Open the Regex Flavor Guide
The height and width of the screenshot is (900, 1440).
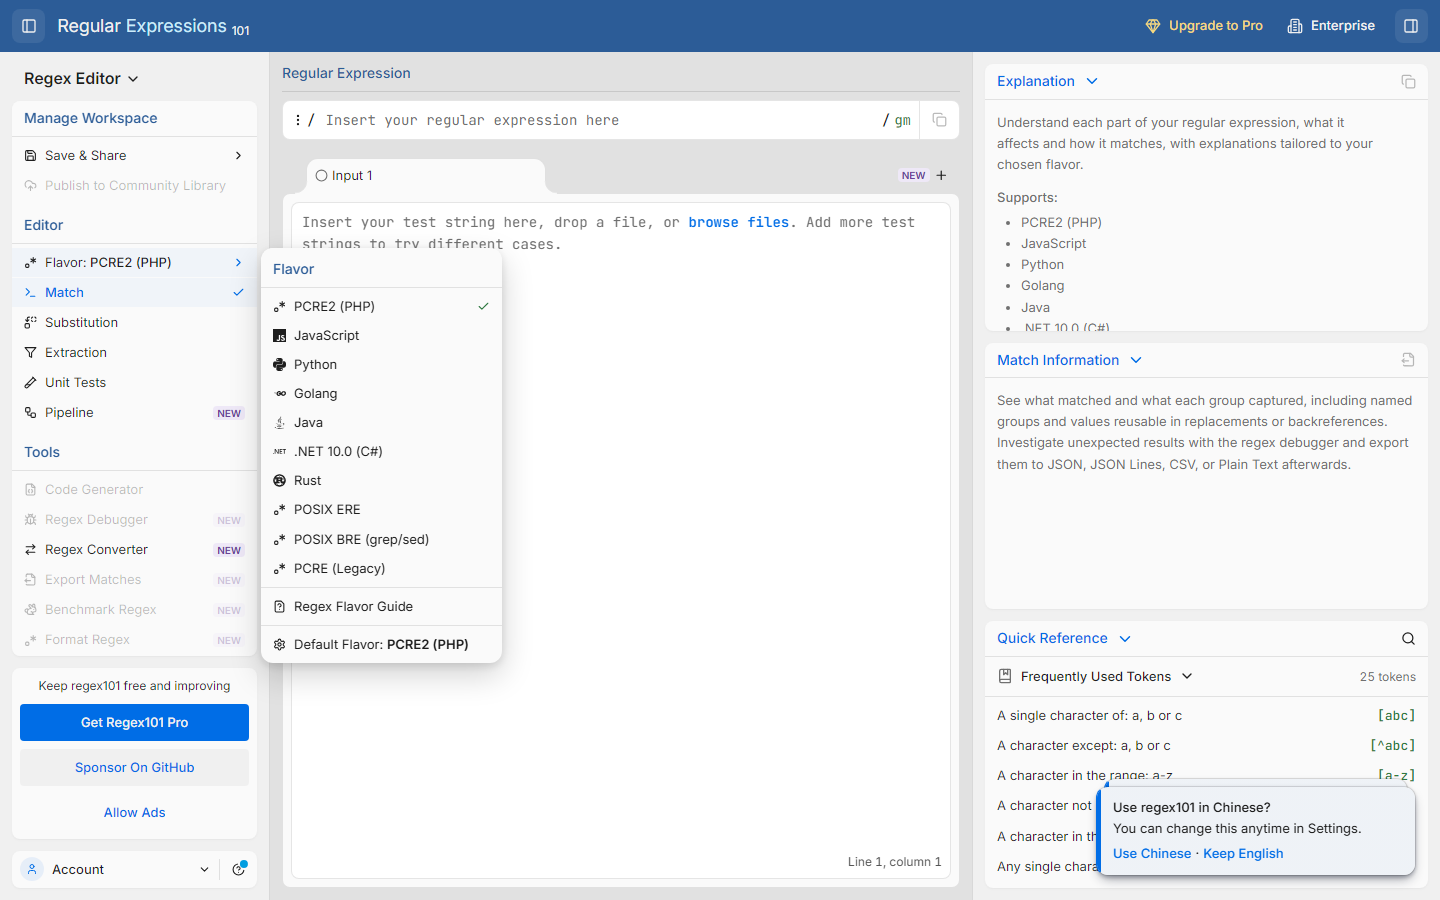(x=381, y=607)
